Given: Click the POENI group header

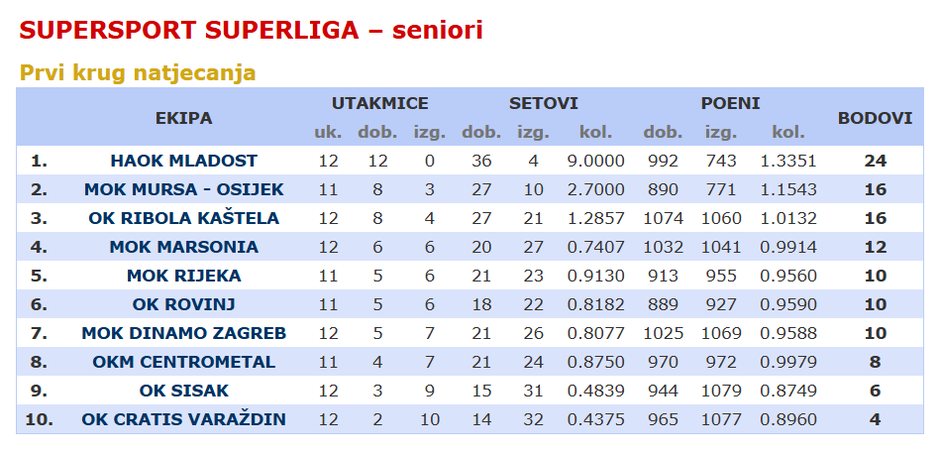Looking at the screenshot, I should 730,104.
